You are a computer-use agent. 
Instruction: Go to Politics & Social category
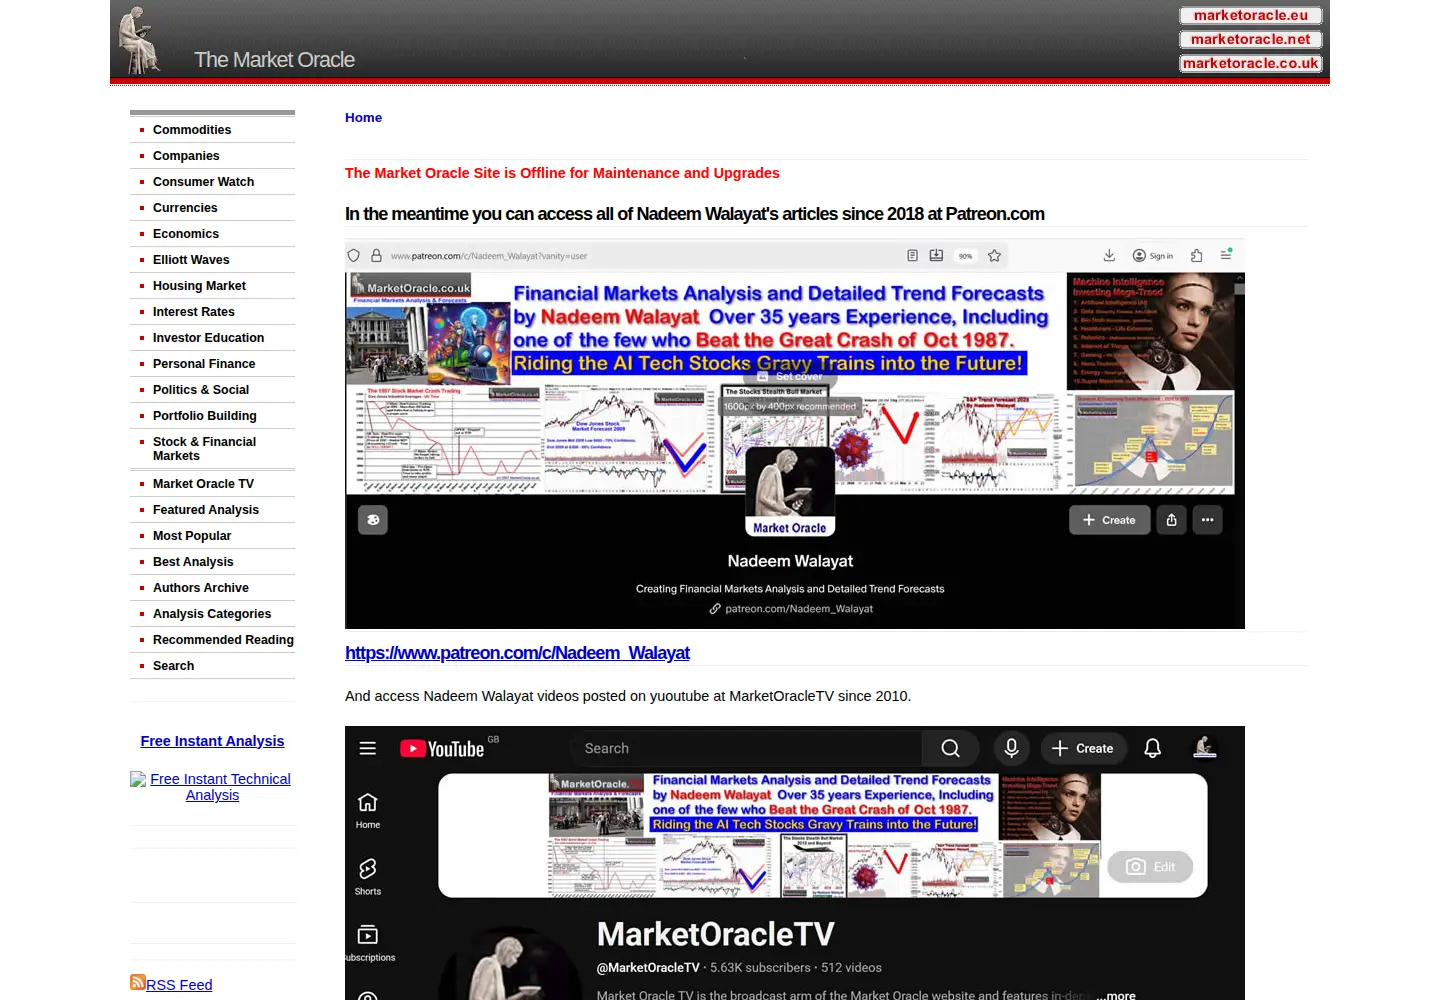click(201, 390)
